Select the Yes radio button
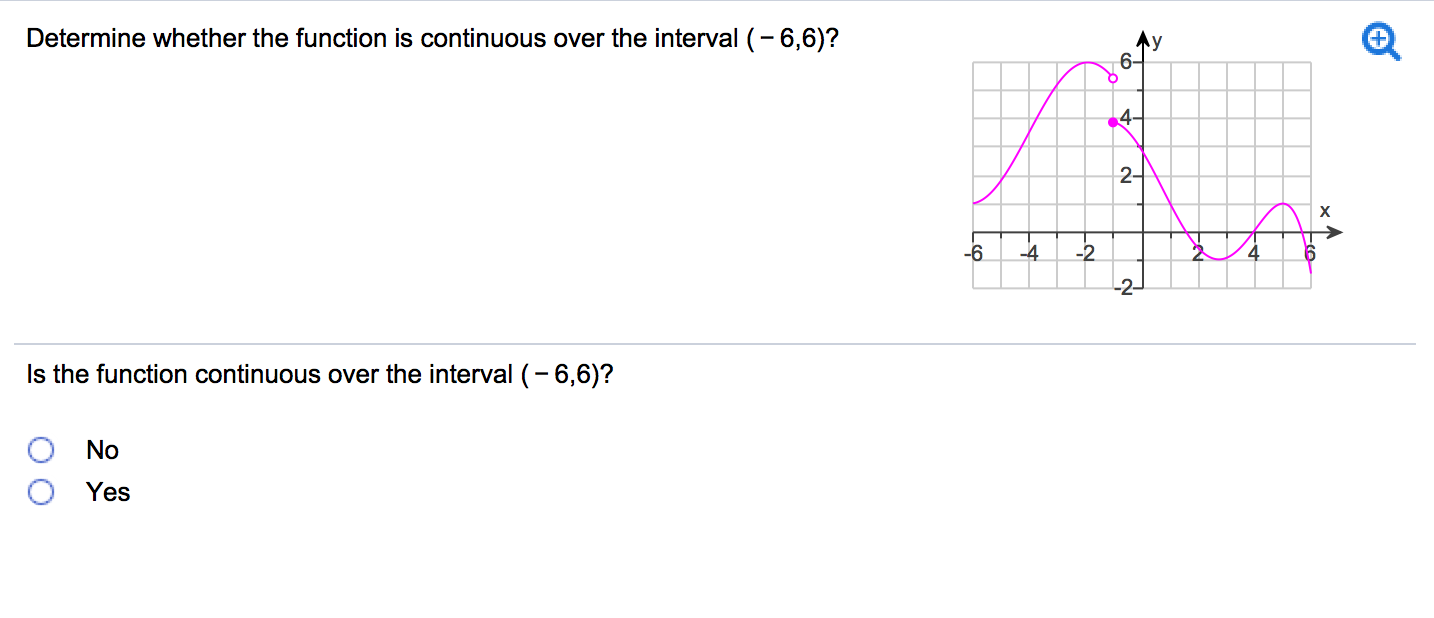Image resolution: width=1434 pixels, height=618 pixels. click(41, 492)
